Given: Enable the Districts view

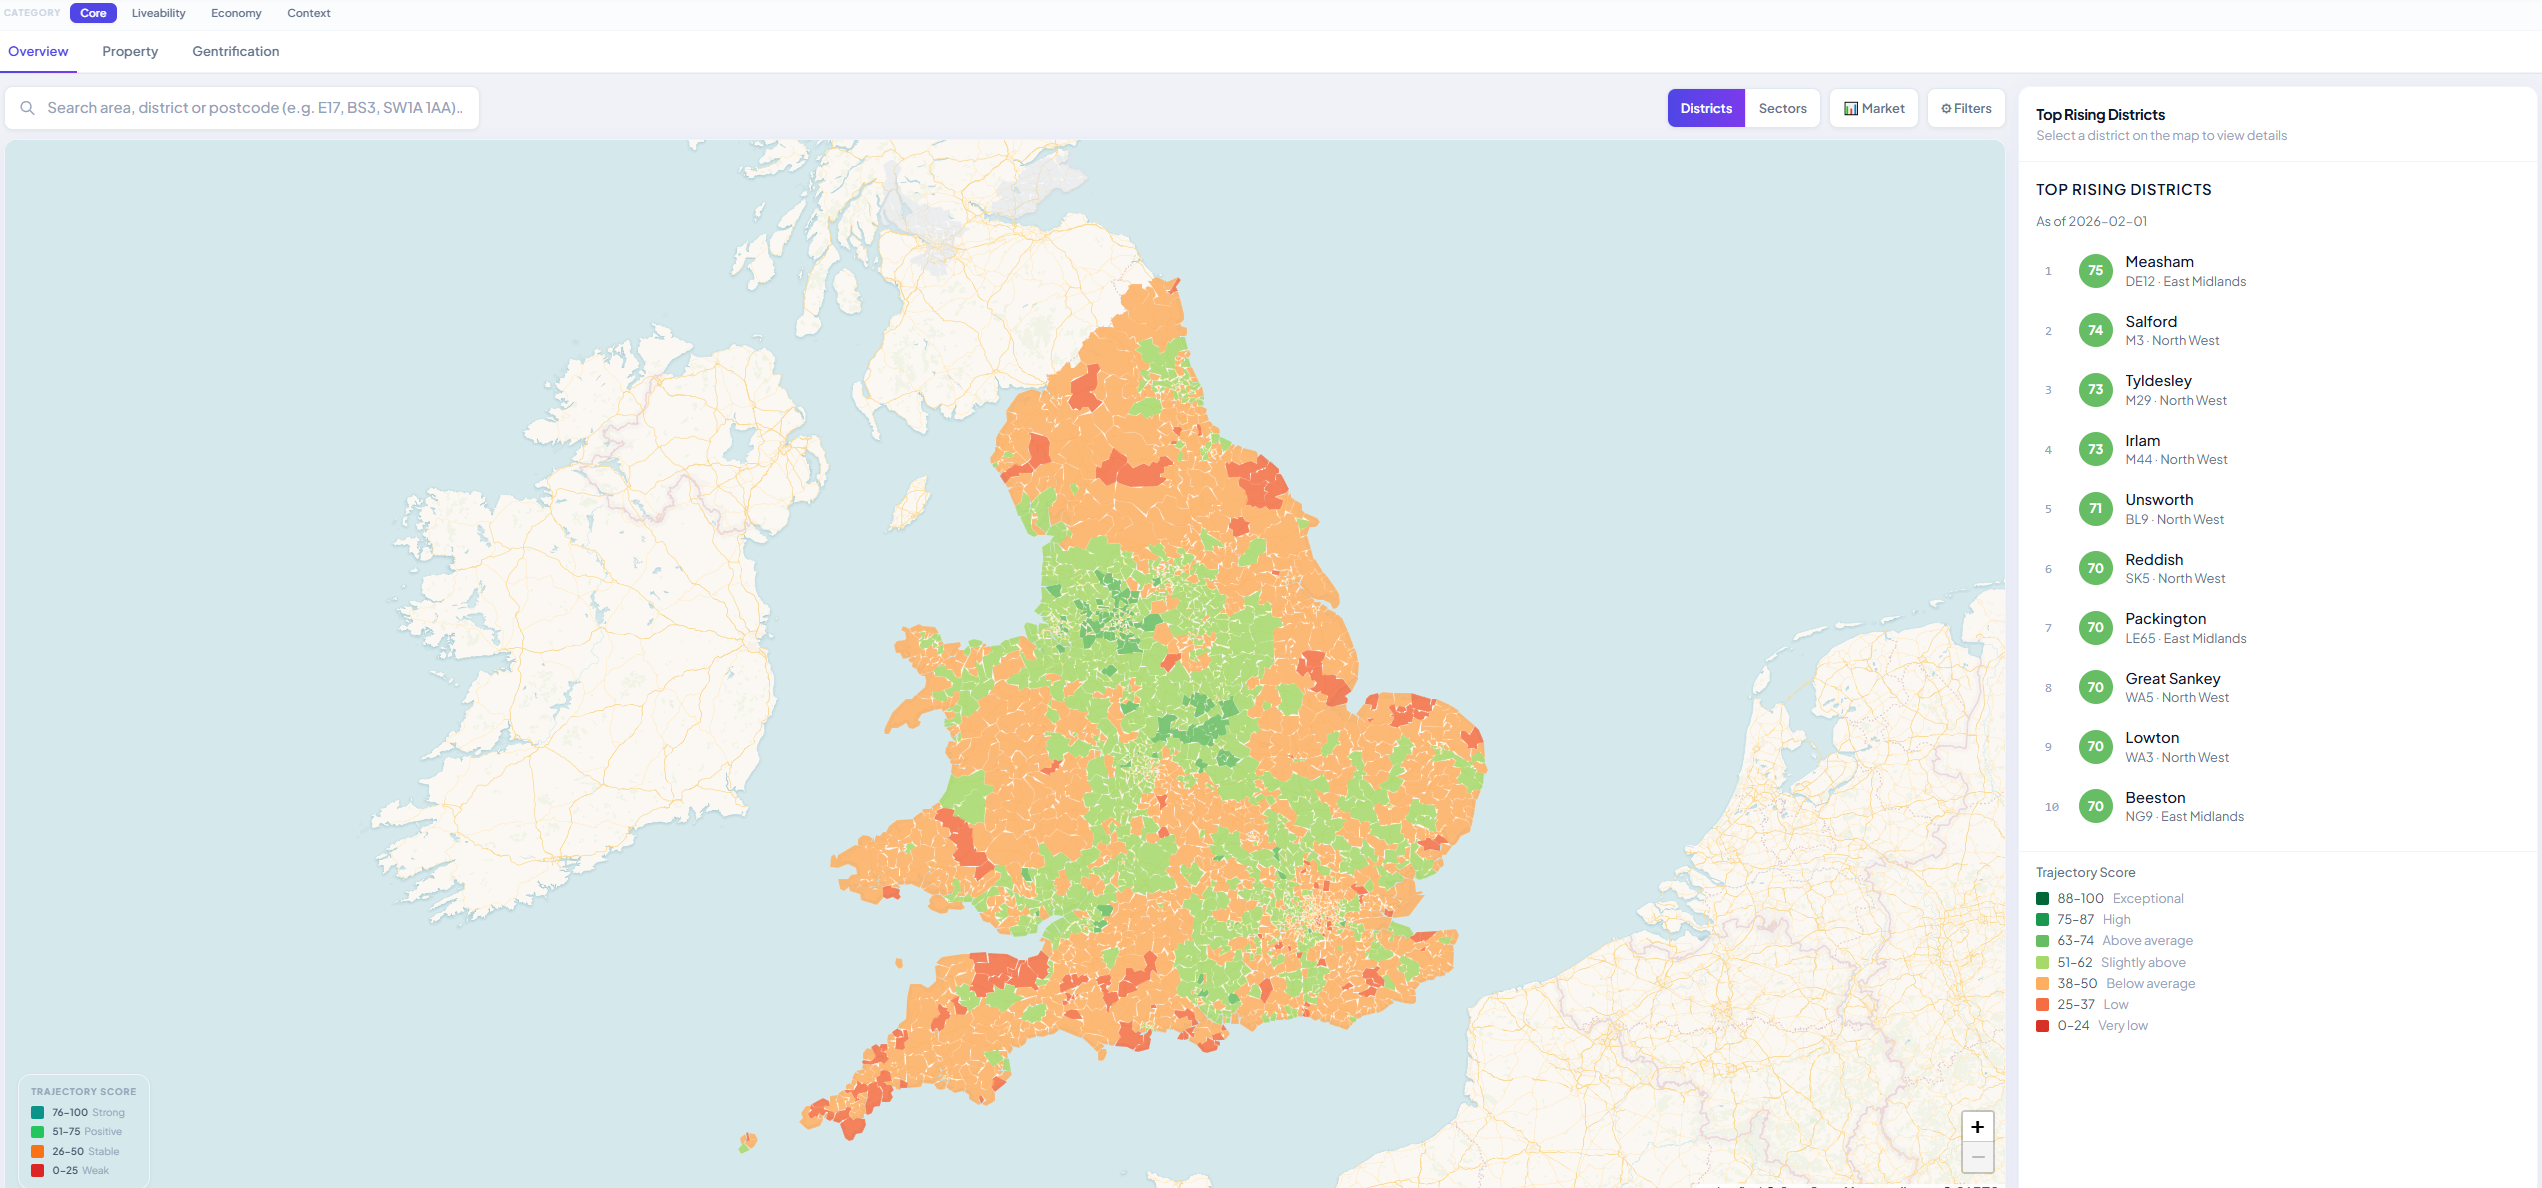Looking at the screenshot, I should tap(1706, 107).
